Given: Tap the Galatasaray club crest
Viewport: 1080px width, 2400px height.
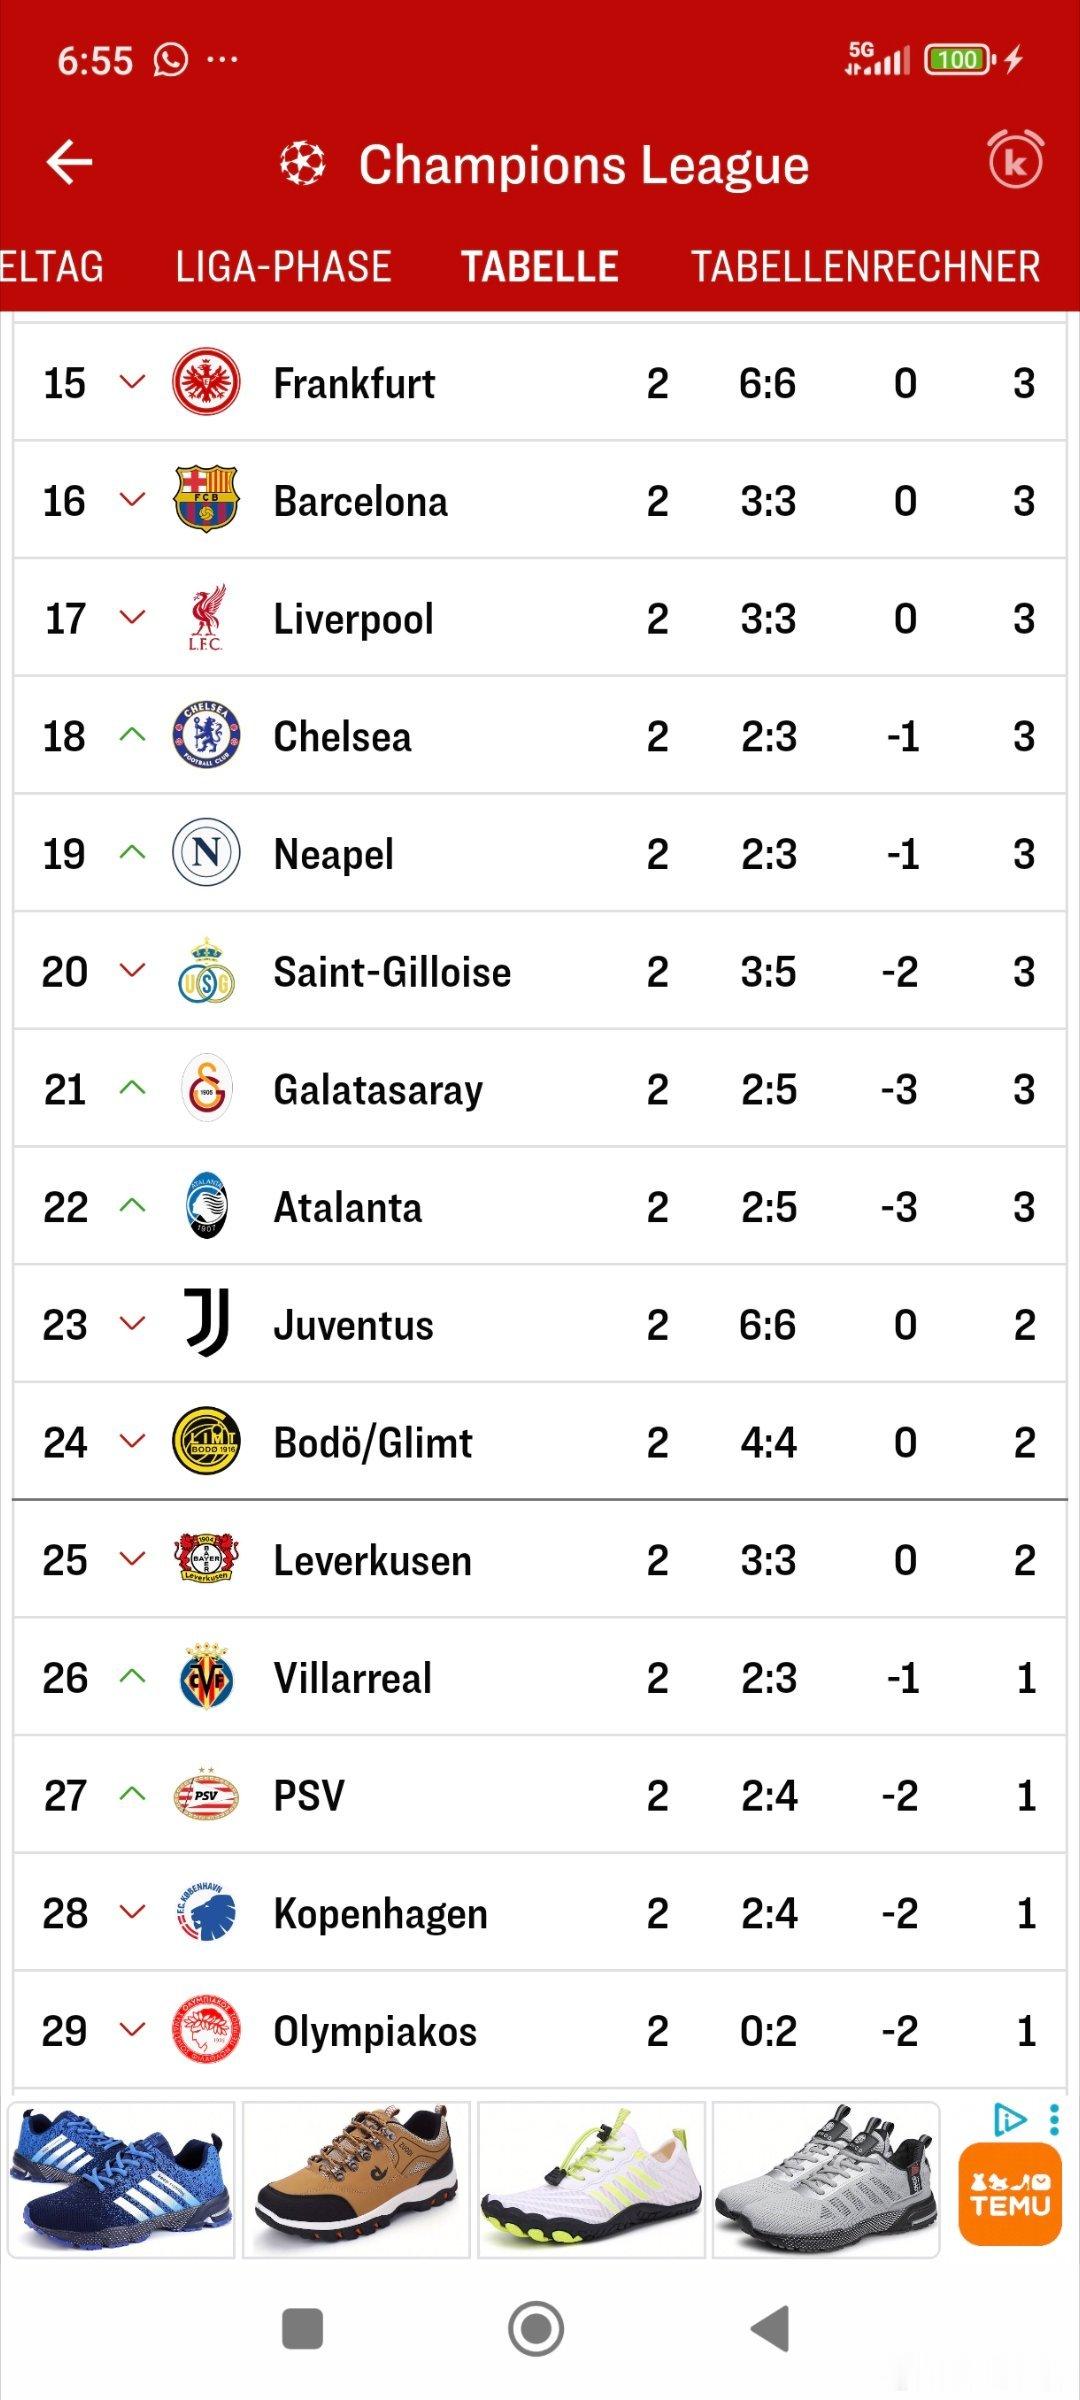Looking at the screenshot, I should (x=206, y=1089).
